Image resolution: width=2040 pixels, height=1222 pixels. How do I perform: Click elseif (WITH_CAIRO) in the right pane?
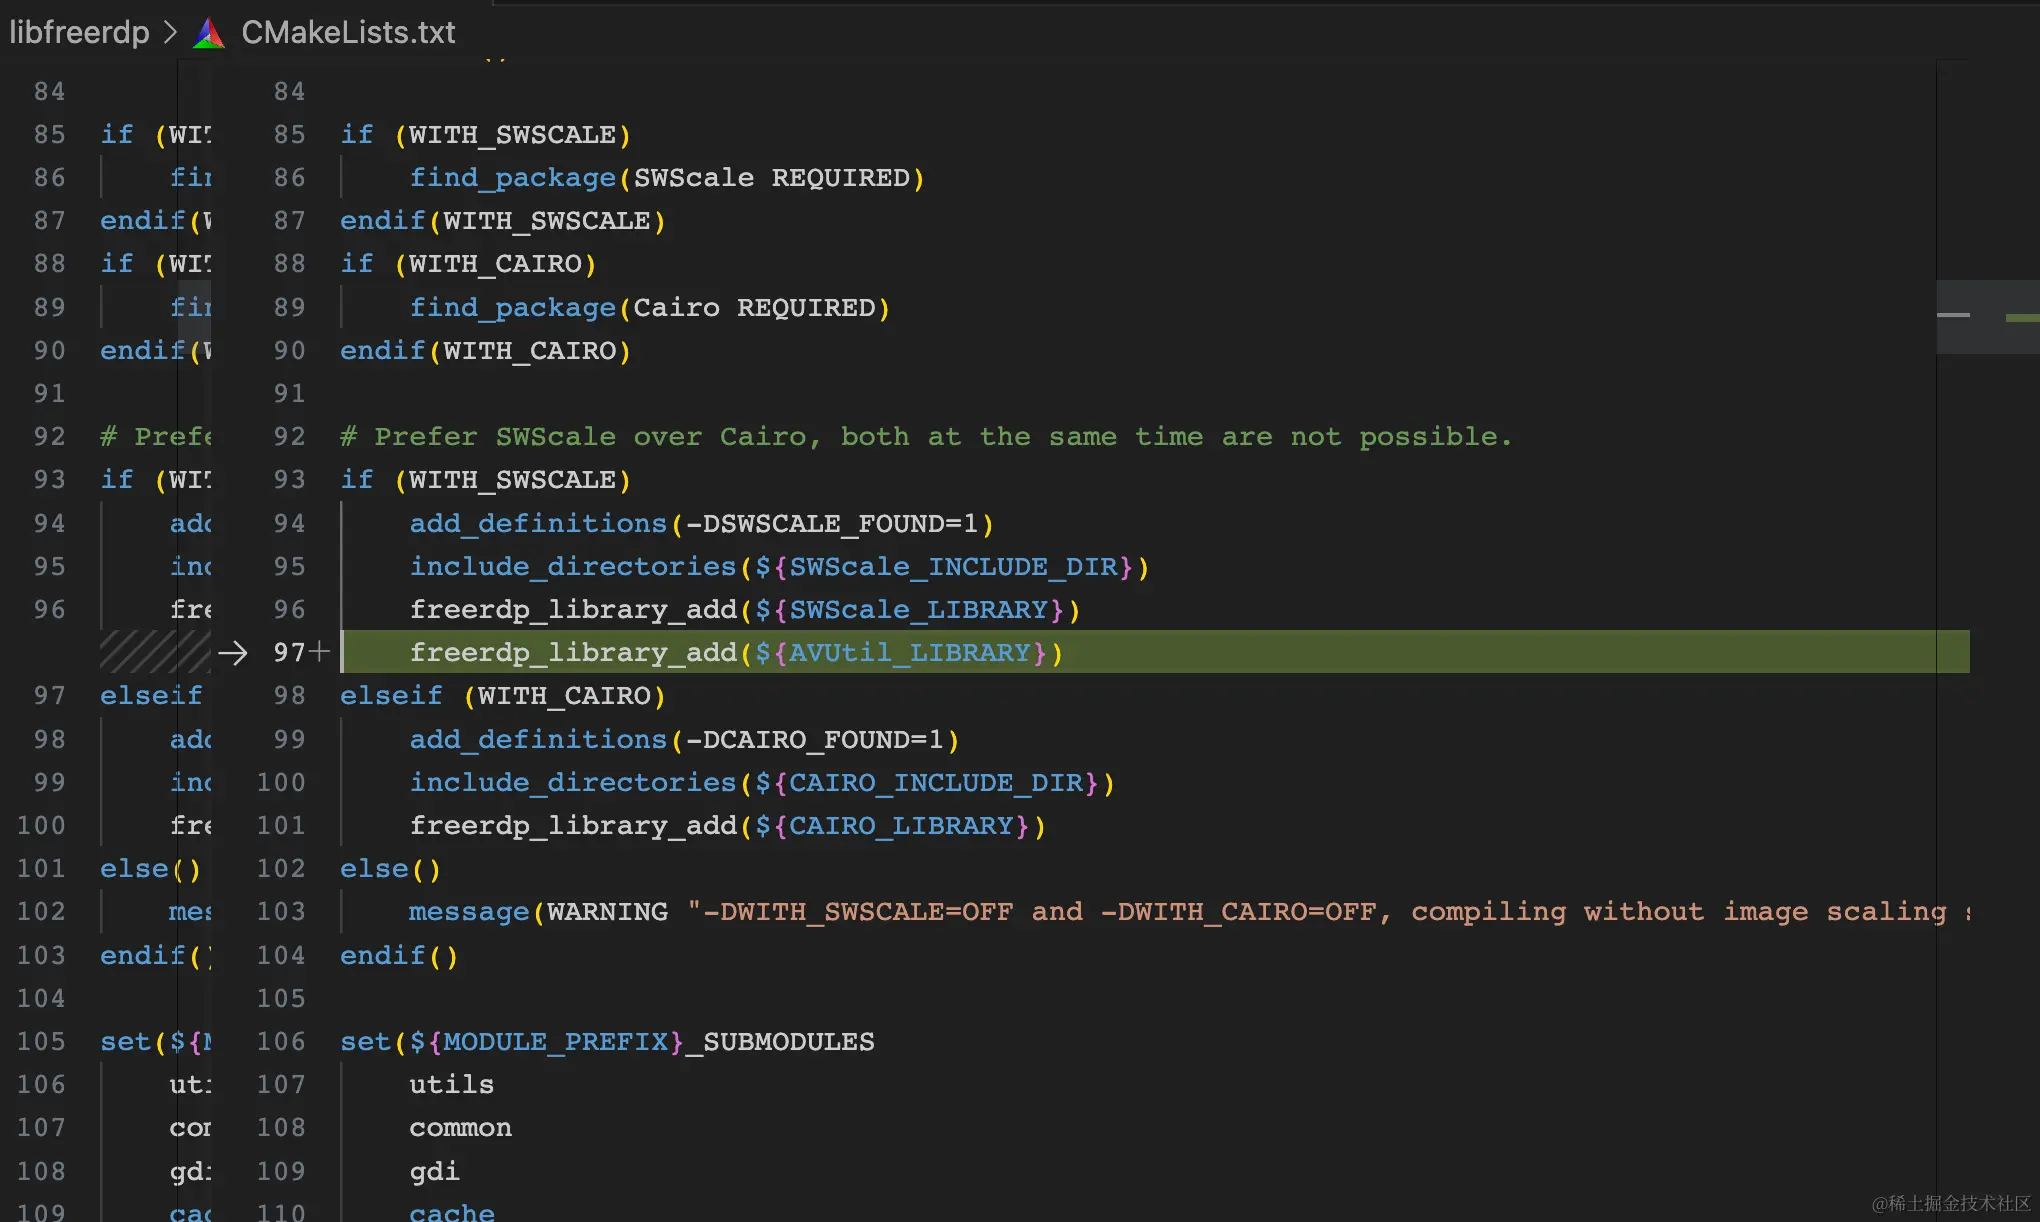[x=502, y=696]
